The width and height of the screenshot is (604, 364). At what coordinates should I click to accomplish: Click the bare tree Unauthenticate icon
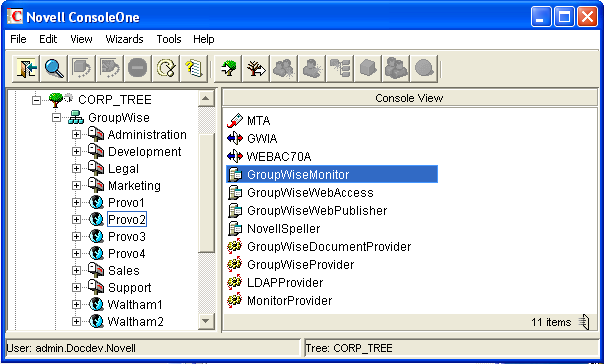click(x=256, y=69)
